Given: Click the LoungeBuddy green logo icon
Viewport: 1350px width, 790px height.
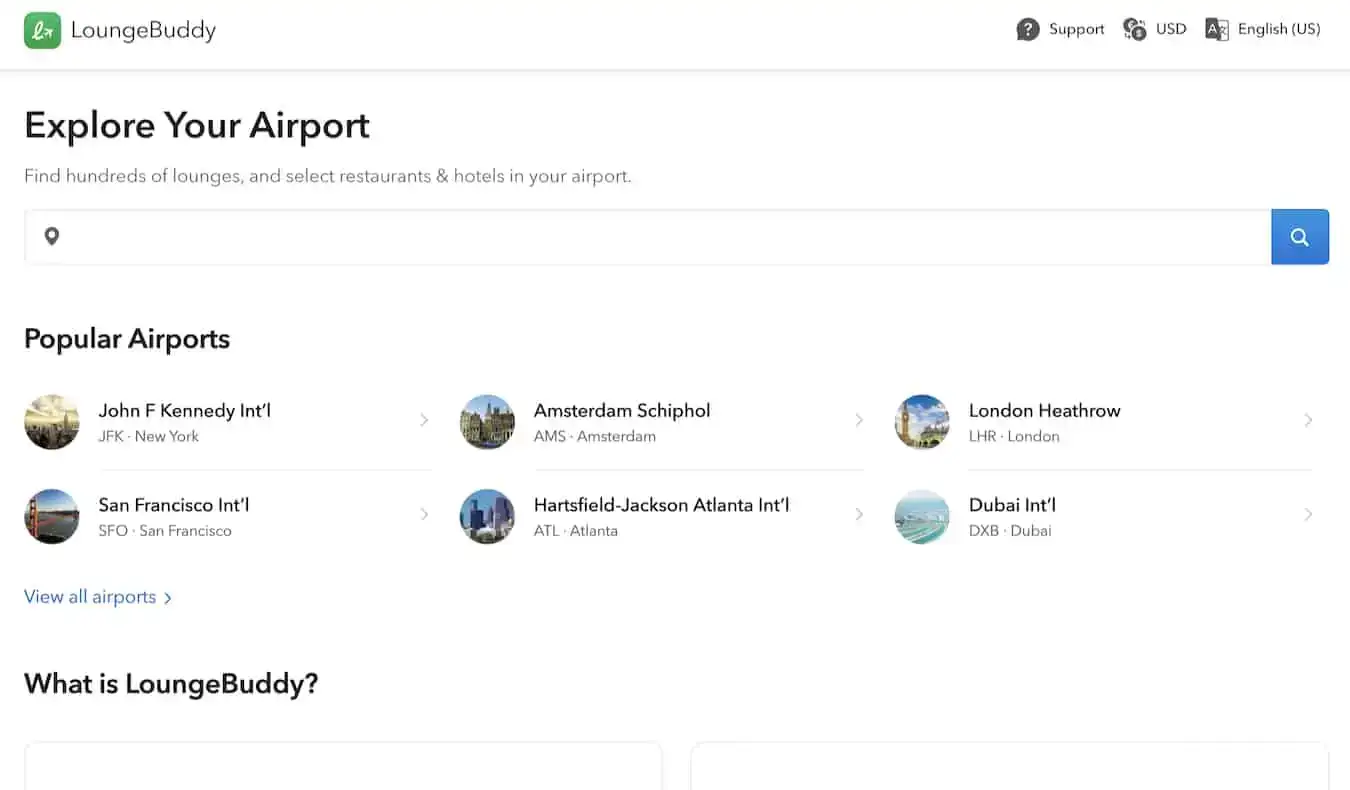Looking at the screenshot, I should point(42,30).
